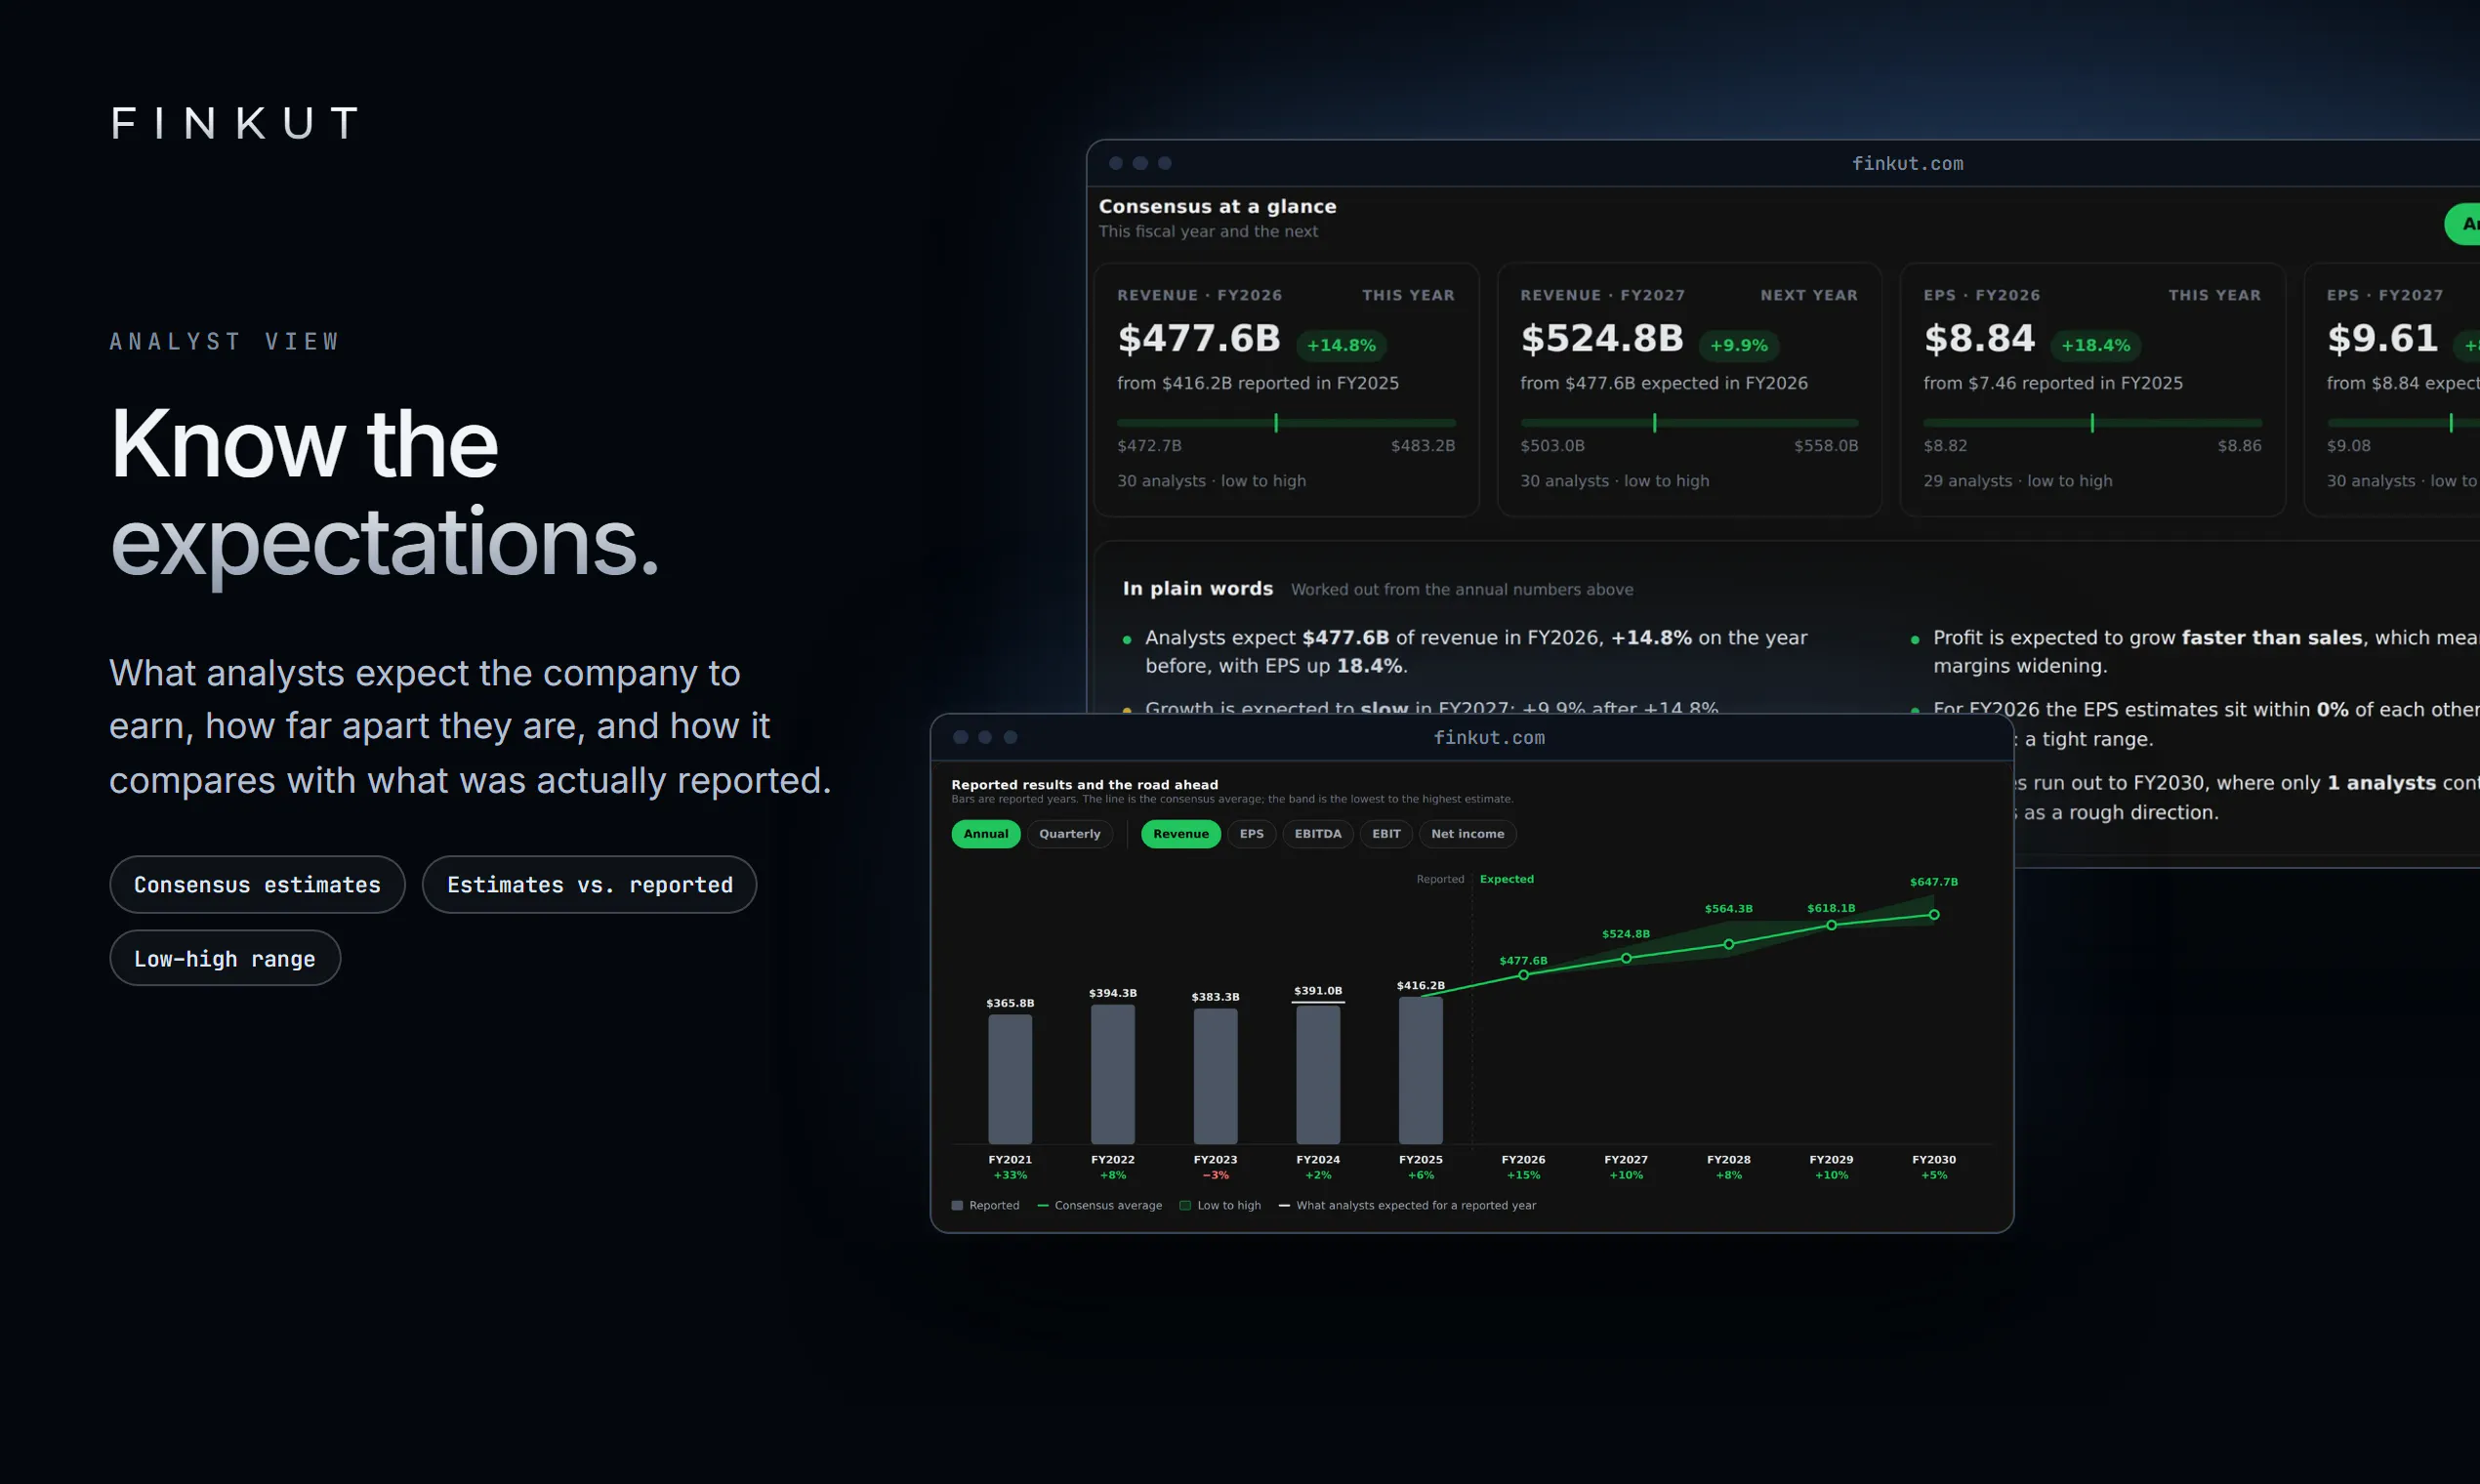Click the Revenue FY2026 range bar
2480x1484 pixels.
click(1286, 423)
